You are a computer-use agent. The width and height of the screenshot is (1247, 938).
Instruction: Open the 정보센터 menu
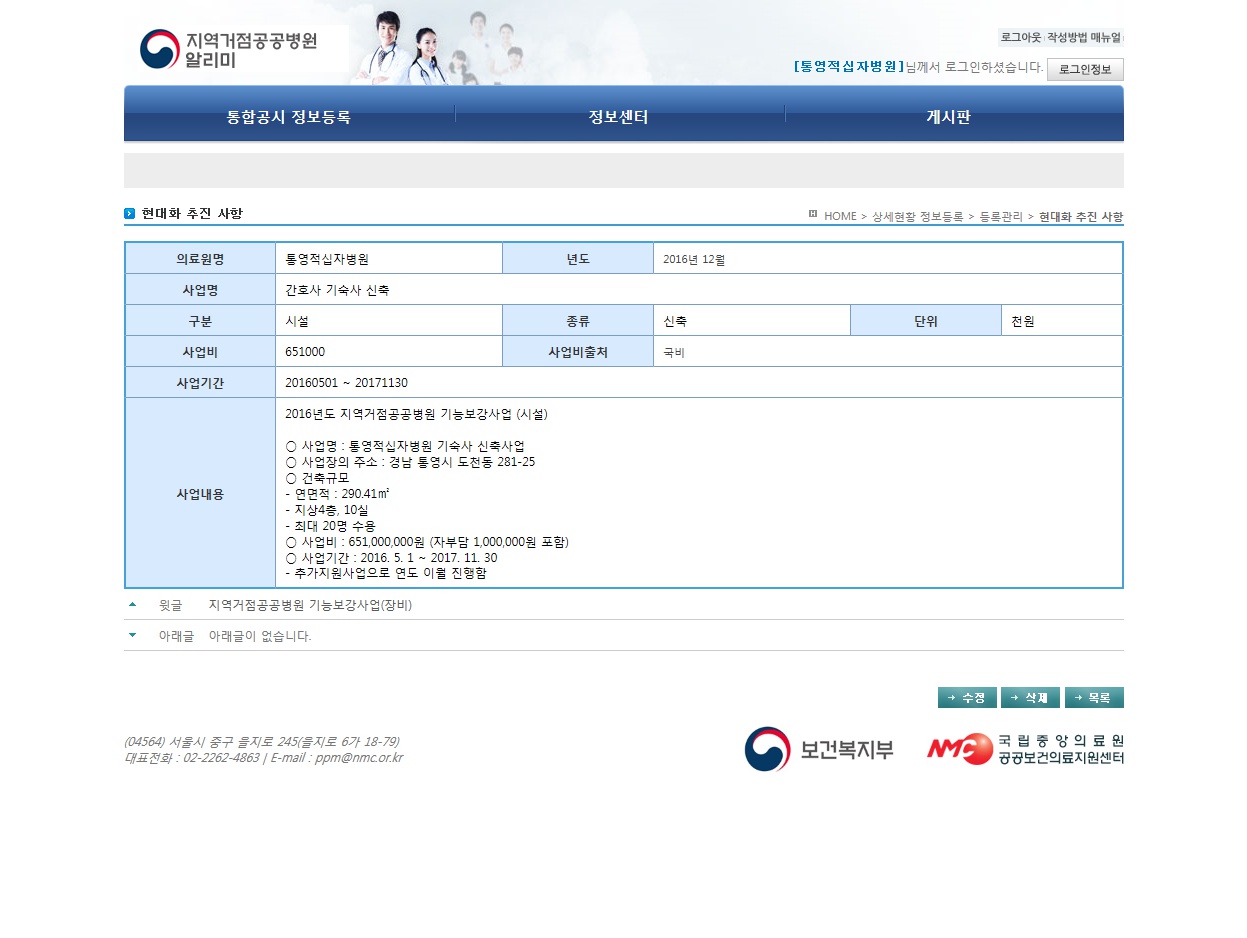619,117
